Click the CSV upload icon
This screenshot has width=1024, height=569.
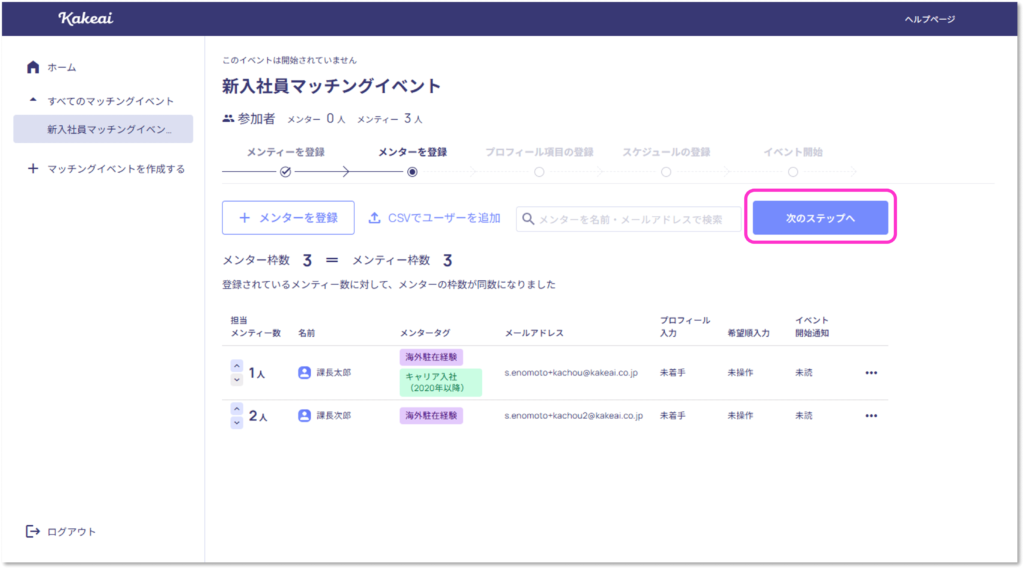coord(375,217)
